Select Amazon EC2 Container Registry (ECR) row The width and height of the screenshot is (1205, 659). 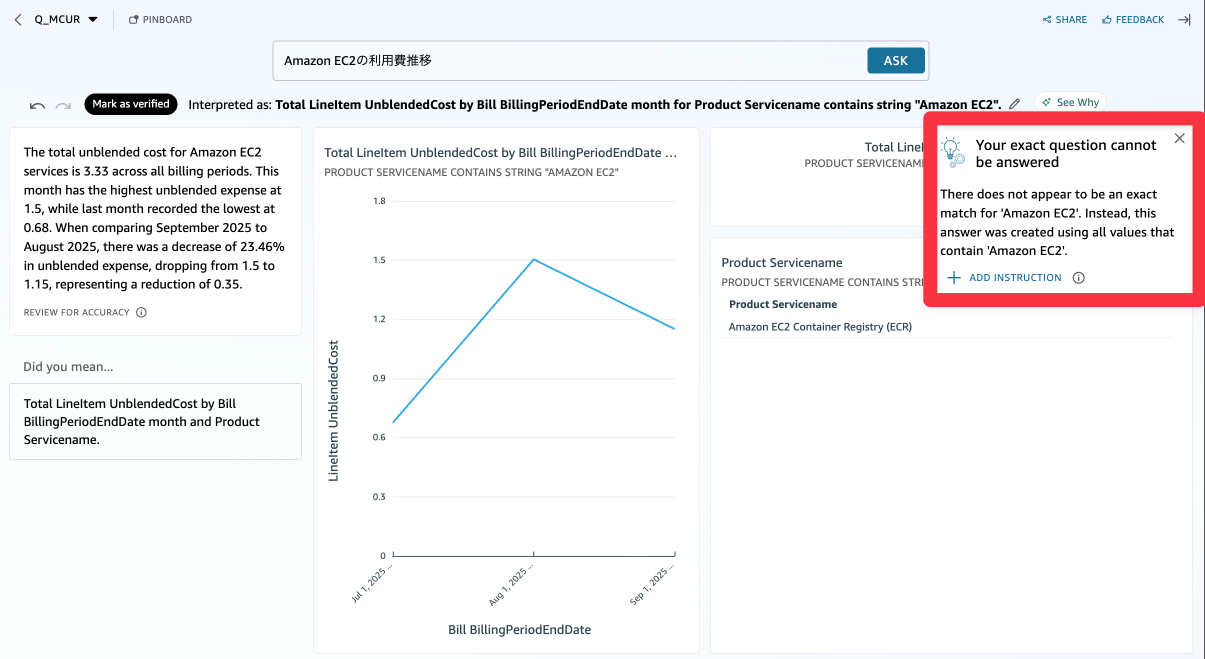pyautogui.click(x=946, y=326)
